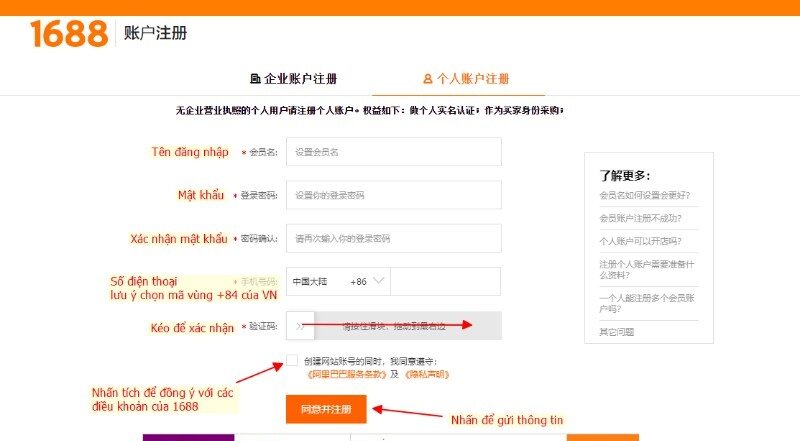Open help link 注册个人账户需要准备什么资料?
This screenshot has width=800, height=441.
pyautogui.click(x=647, y=270)
